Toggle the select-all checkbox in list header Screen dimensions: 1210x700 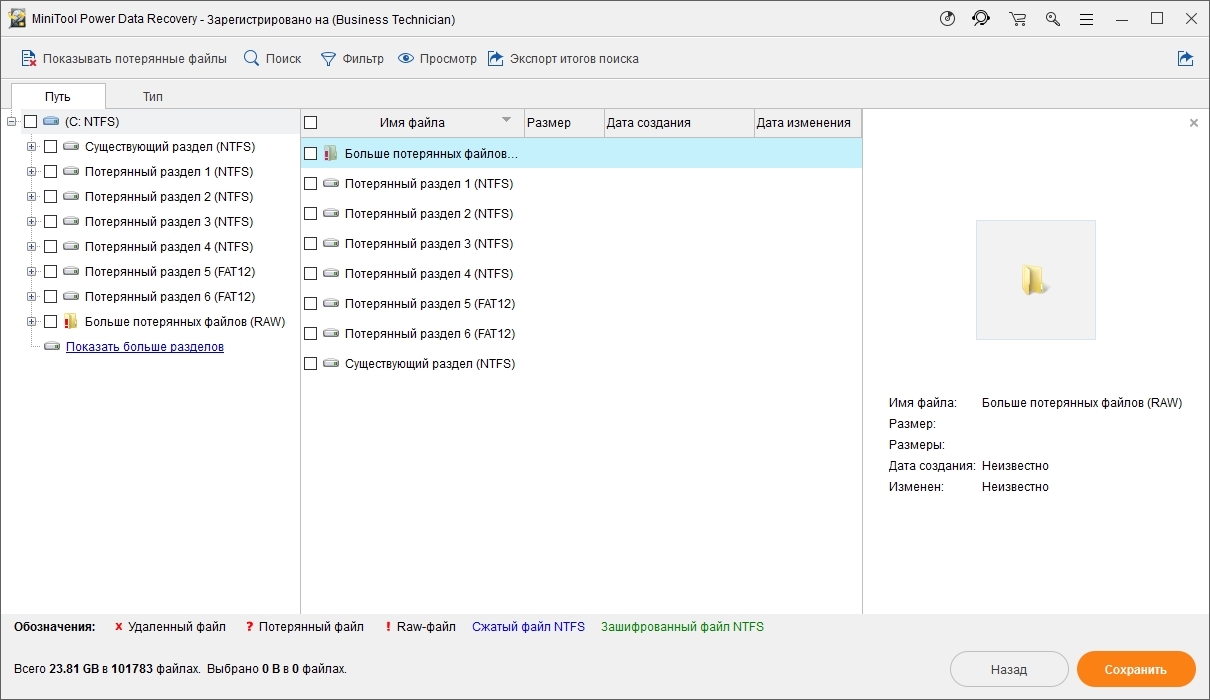tap(310, 123)
